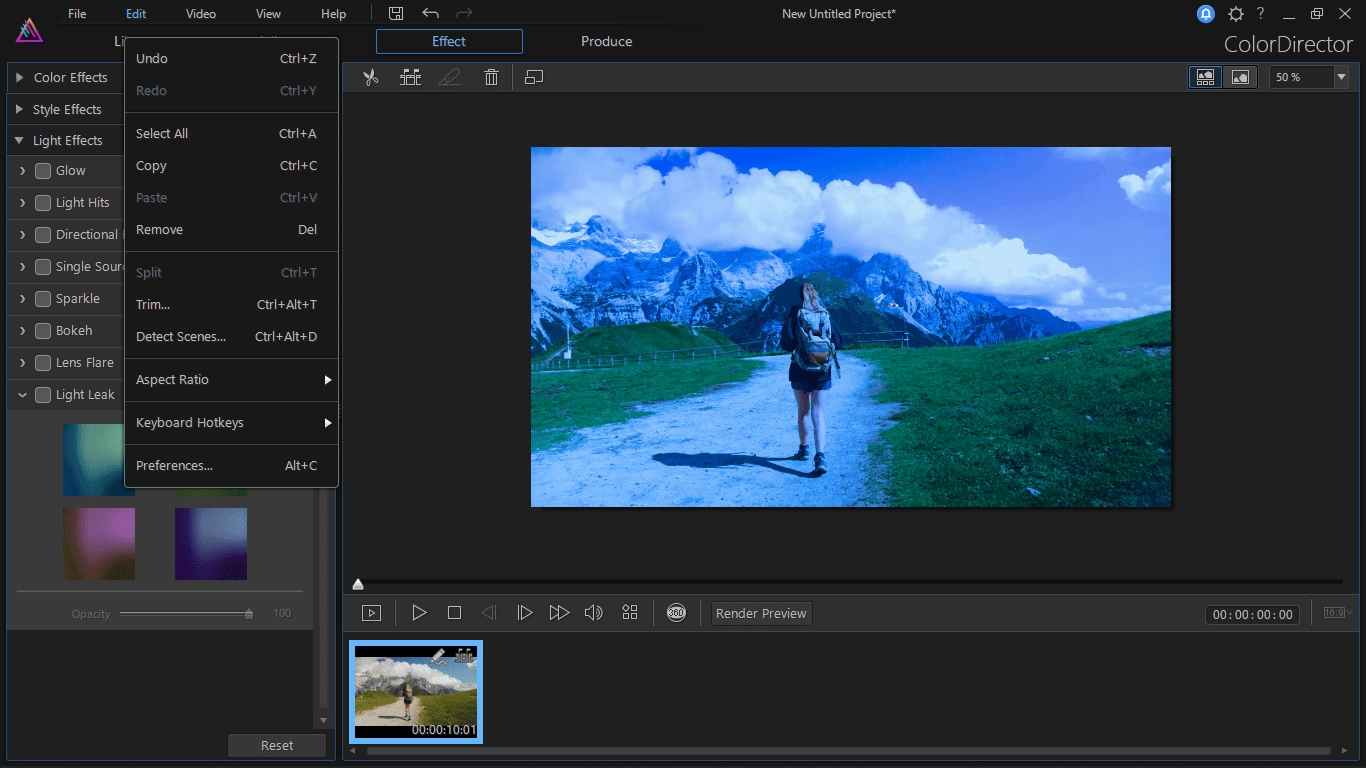Enable the Directional light checkbox
The width and height of the screenshot is (1366, 768).
[x=43, y=235]
